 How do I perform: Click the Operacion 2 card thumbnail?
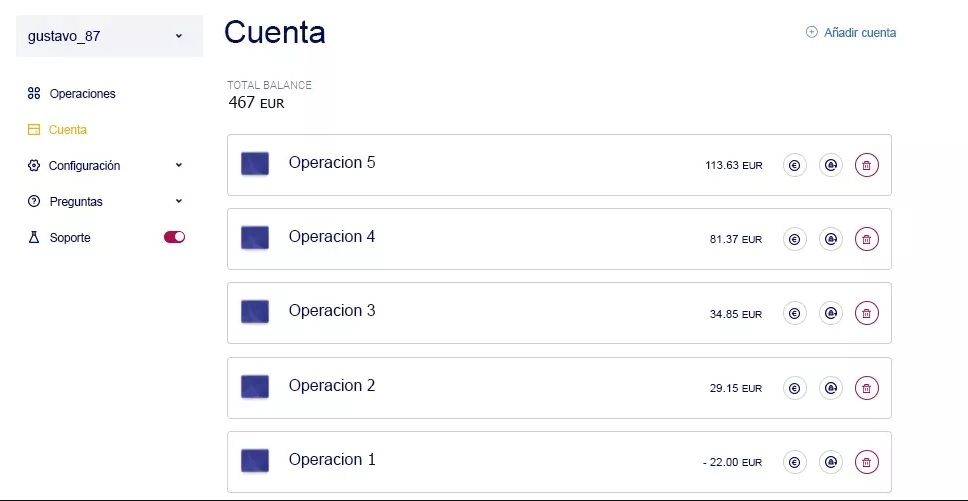coord(255,387)
